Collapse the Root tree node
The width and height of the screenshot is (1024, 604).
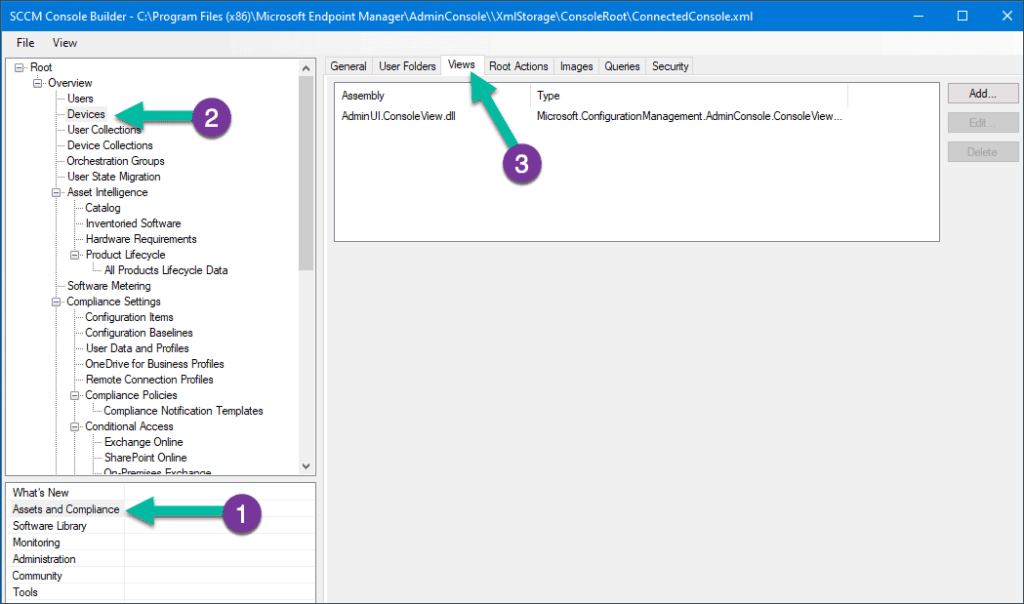19,67
